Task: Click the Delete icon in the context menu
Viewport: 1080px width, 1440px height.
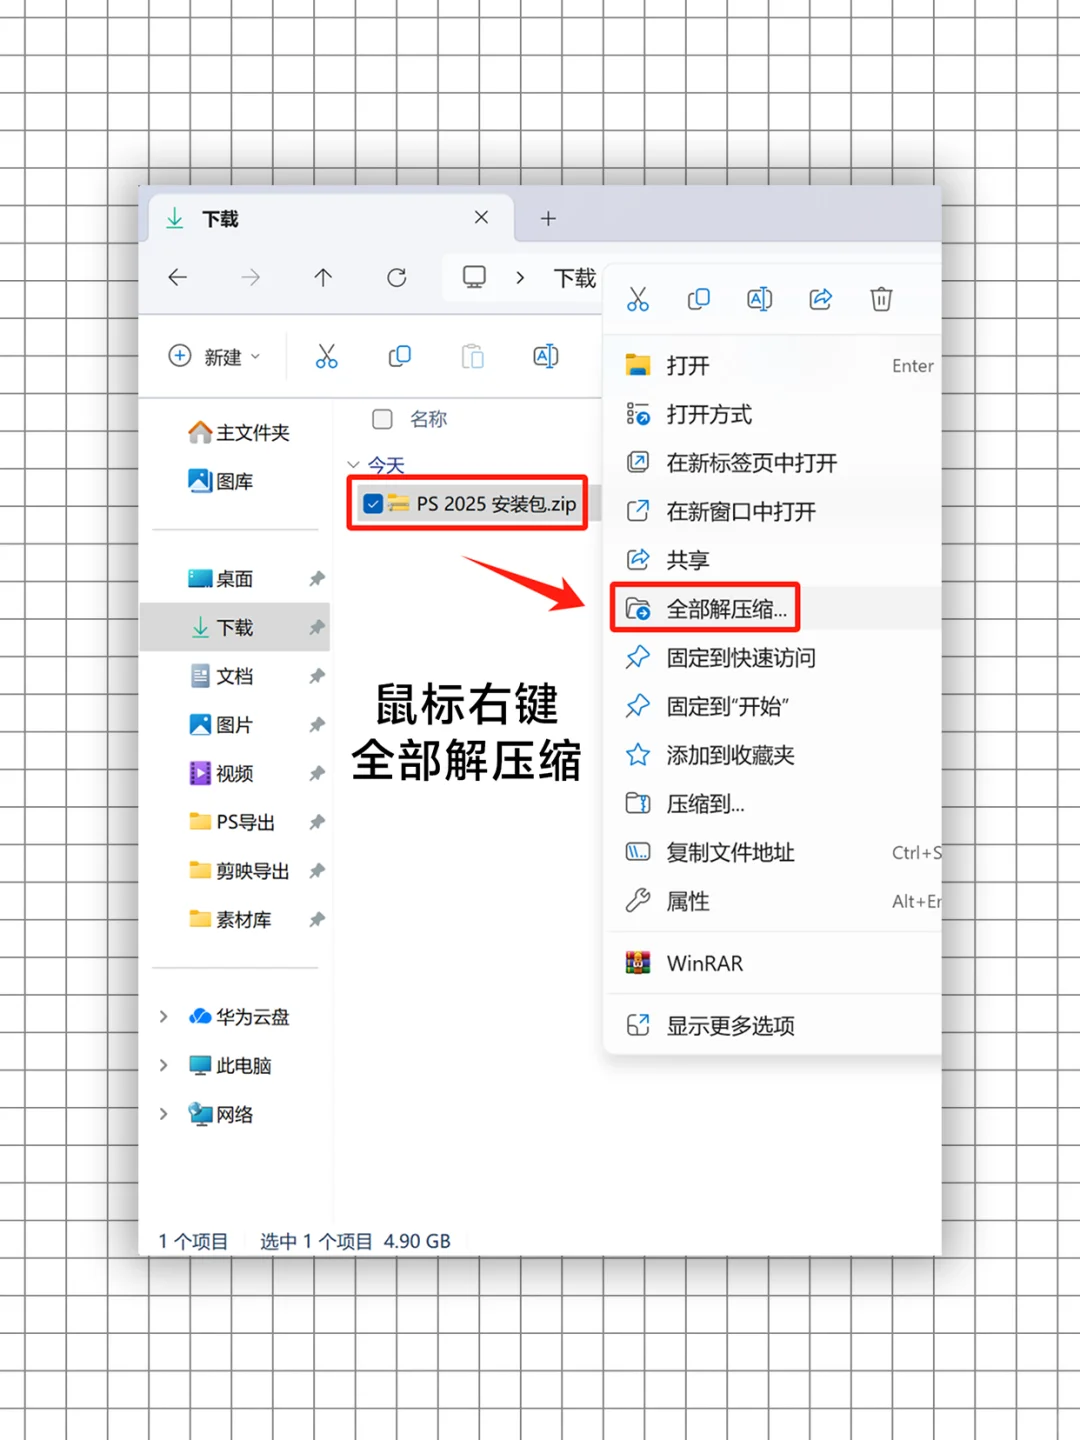Action: (x=880, y=298)
